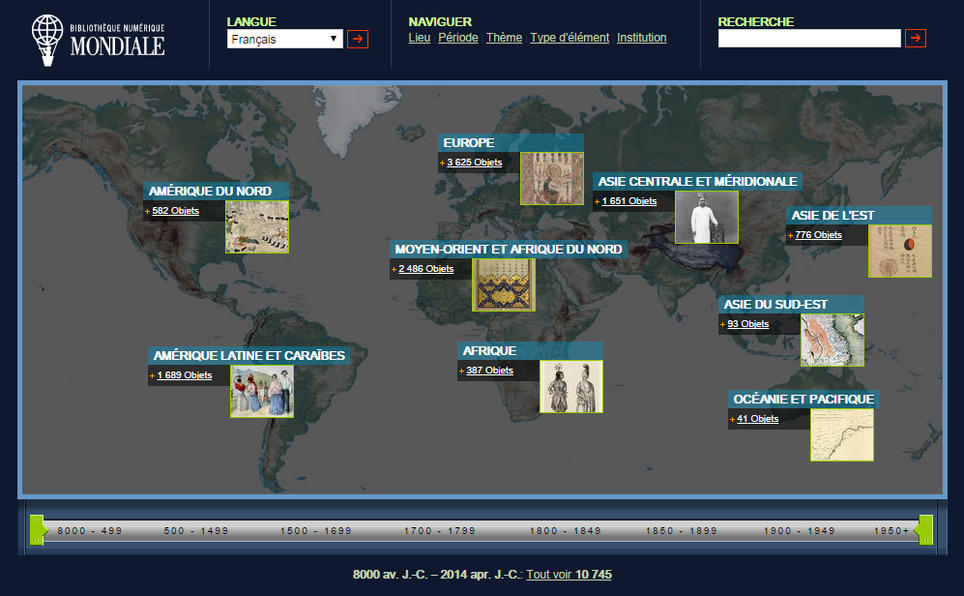Expand the plus icon beside 1 651 Objets
Screen dimensions: 964x596
[x=596, y=202]
